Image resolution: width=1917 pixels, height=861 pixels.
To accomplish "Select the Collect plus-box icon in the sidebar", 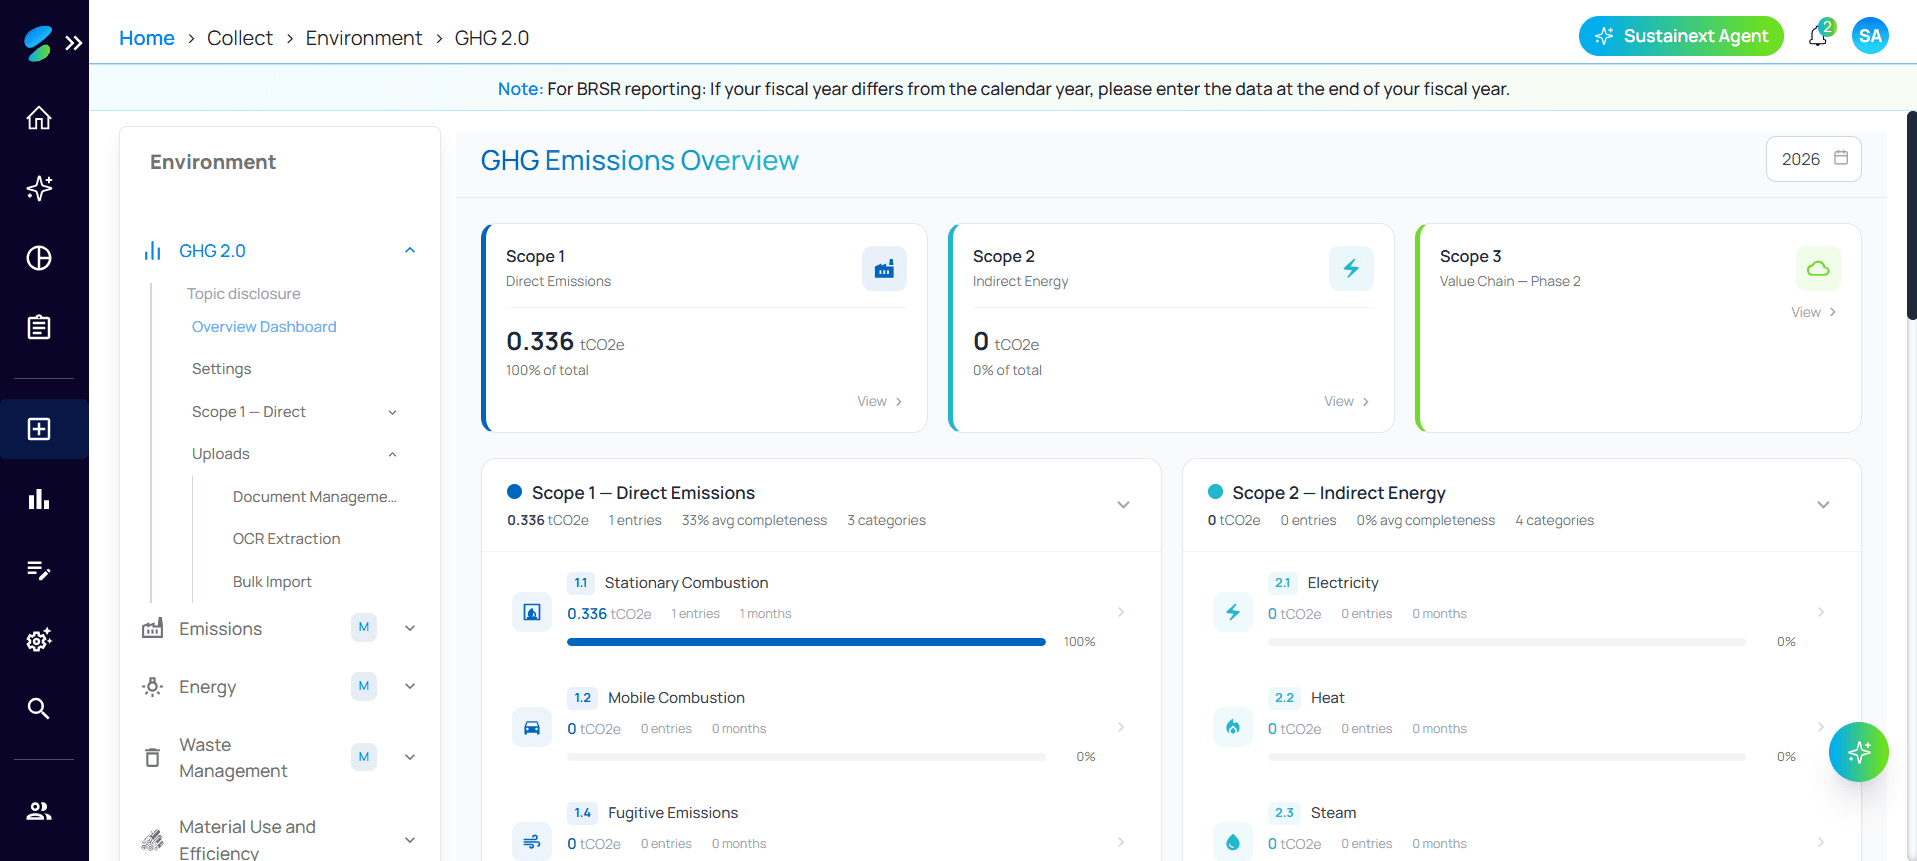I will point(39,429).
